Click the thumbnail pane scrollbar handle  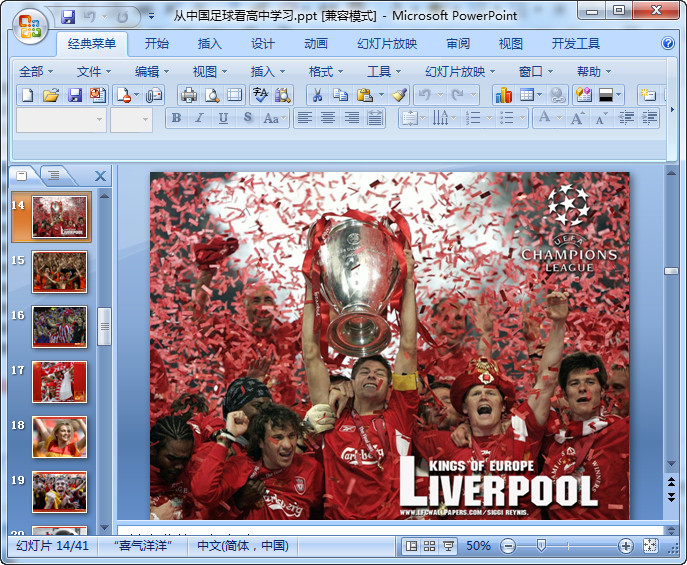(x=104, y=326)
